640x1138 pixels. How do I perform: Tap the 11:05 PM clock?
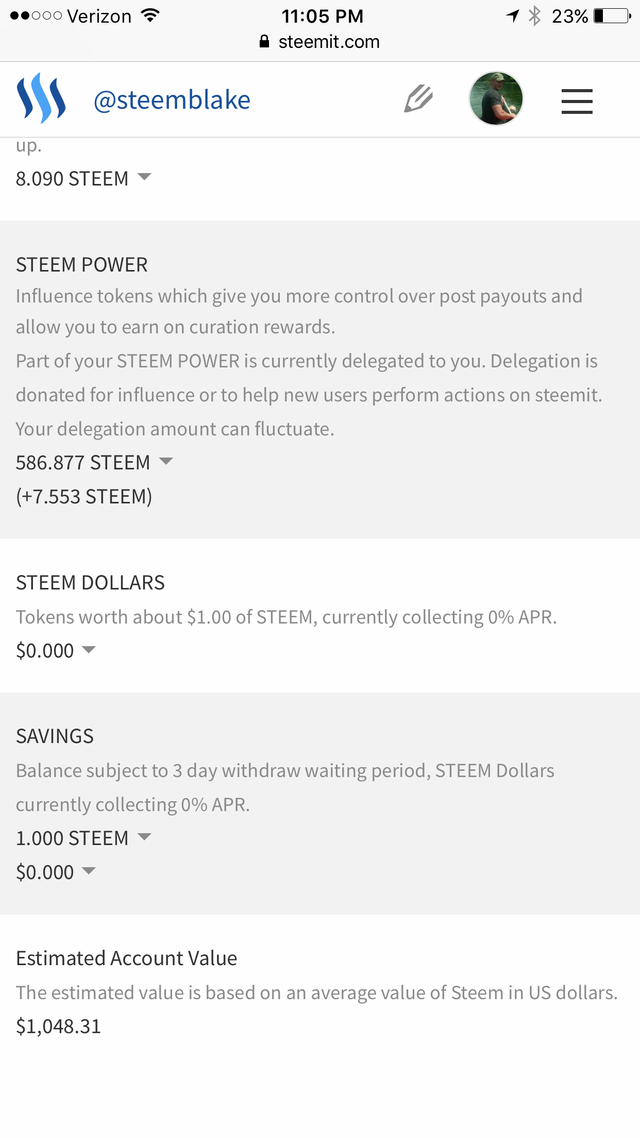pos(321,16)
